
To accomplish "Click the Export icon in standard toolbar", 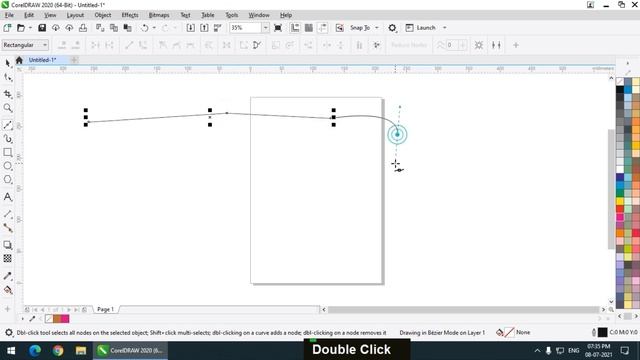I will (204, 28).
